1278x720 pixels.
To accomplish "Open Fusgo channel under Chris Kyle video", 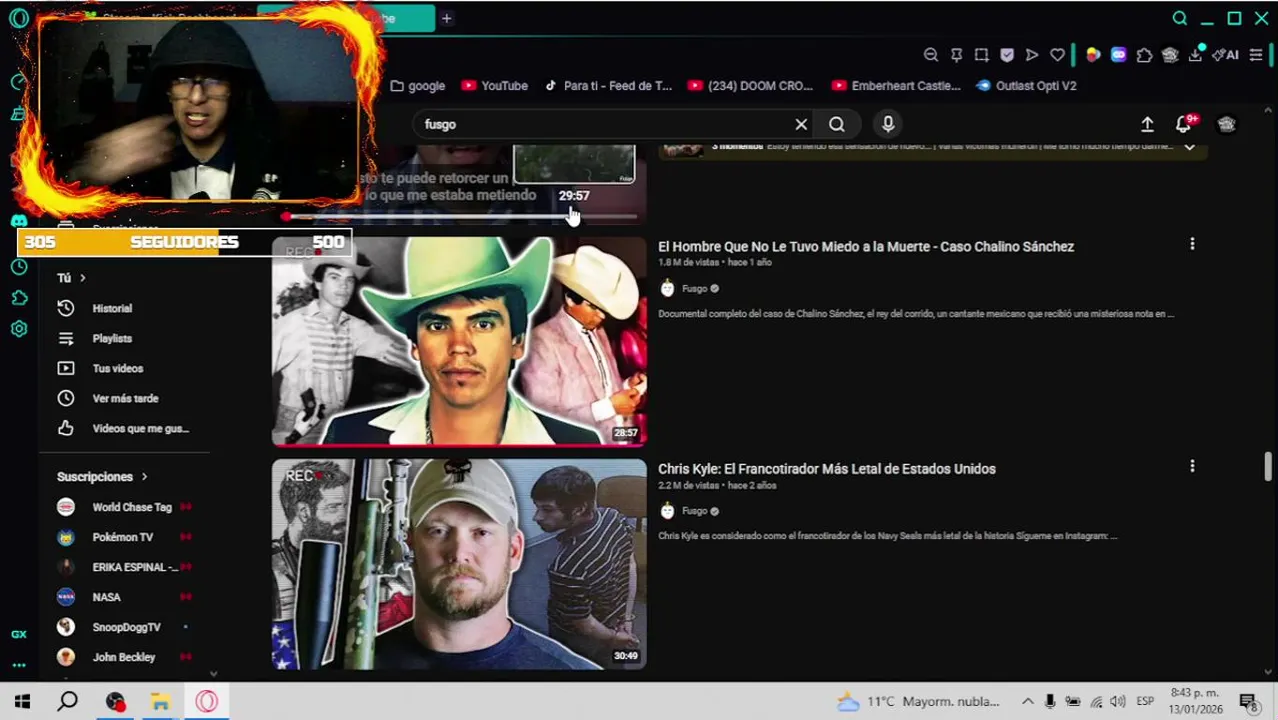I will coord(694,511).
